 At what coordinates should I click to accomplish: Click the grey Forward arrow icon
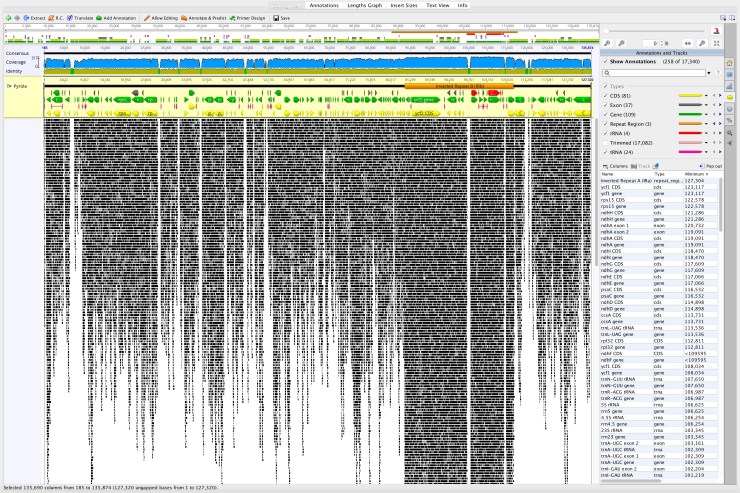pyautogui.click(x=17, y=18)
